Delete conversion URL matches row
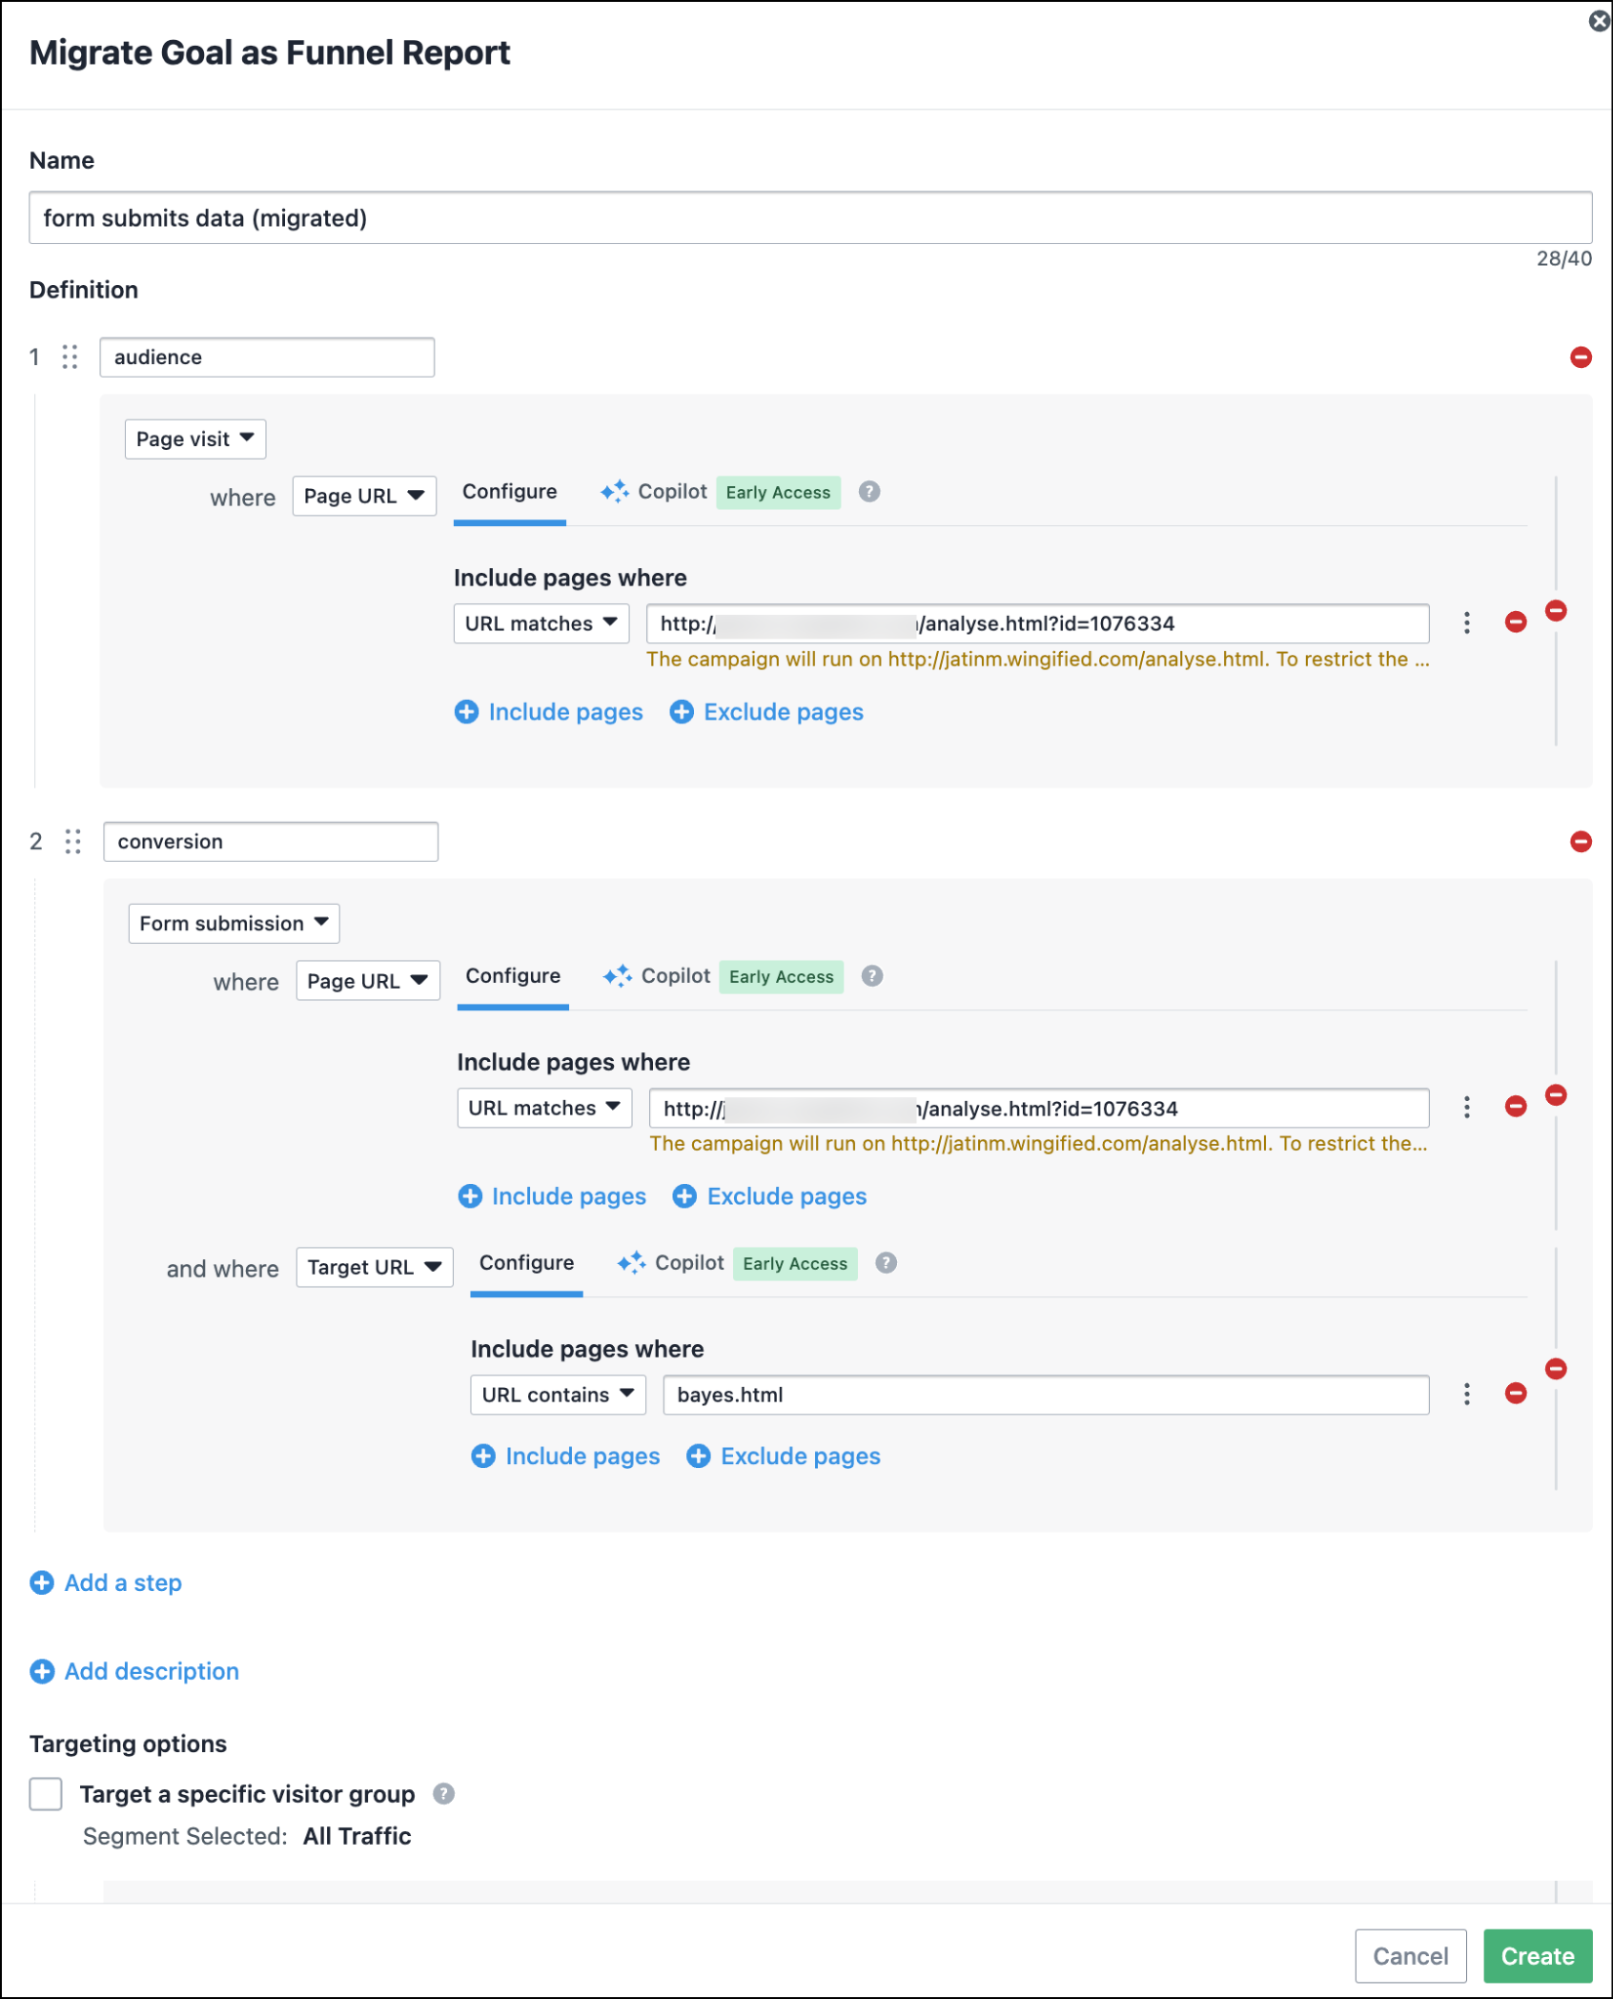 1515,1106
